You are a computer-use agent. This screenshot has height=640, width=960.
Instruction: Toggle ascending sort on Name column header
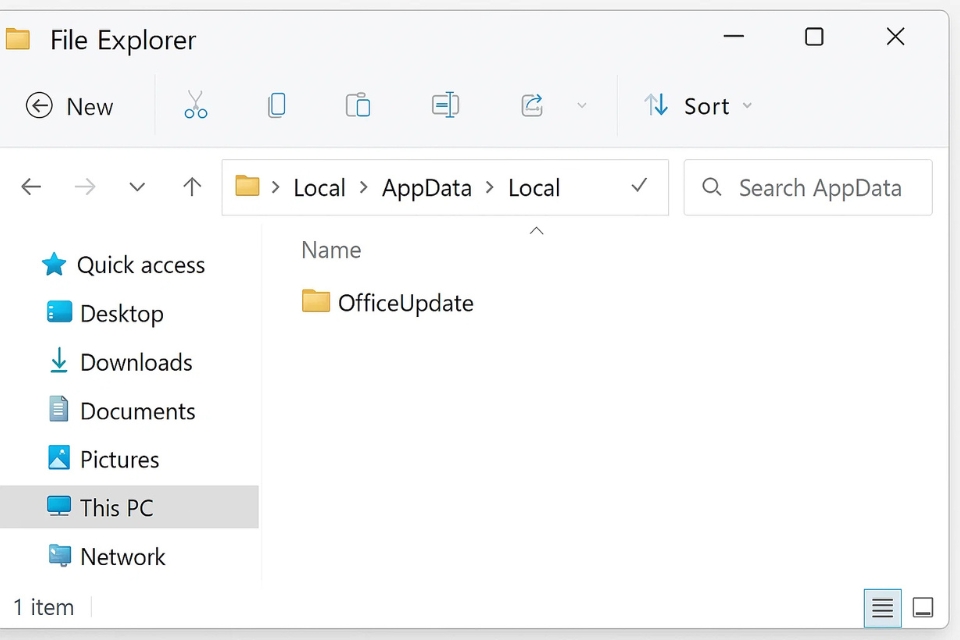(x=331, y=249)
